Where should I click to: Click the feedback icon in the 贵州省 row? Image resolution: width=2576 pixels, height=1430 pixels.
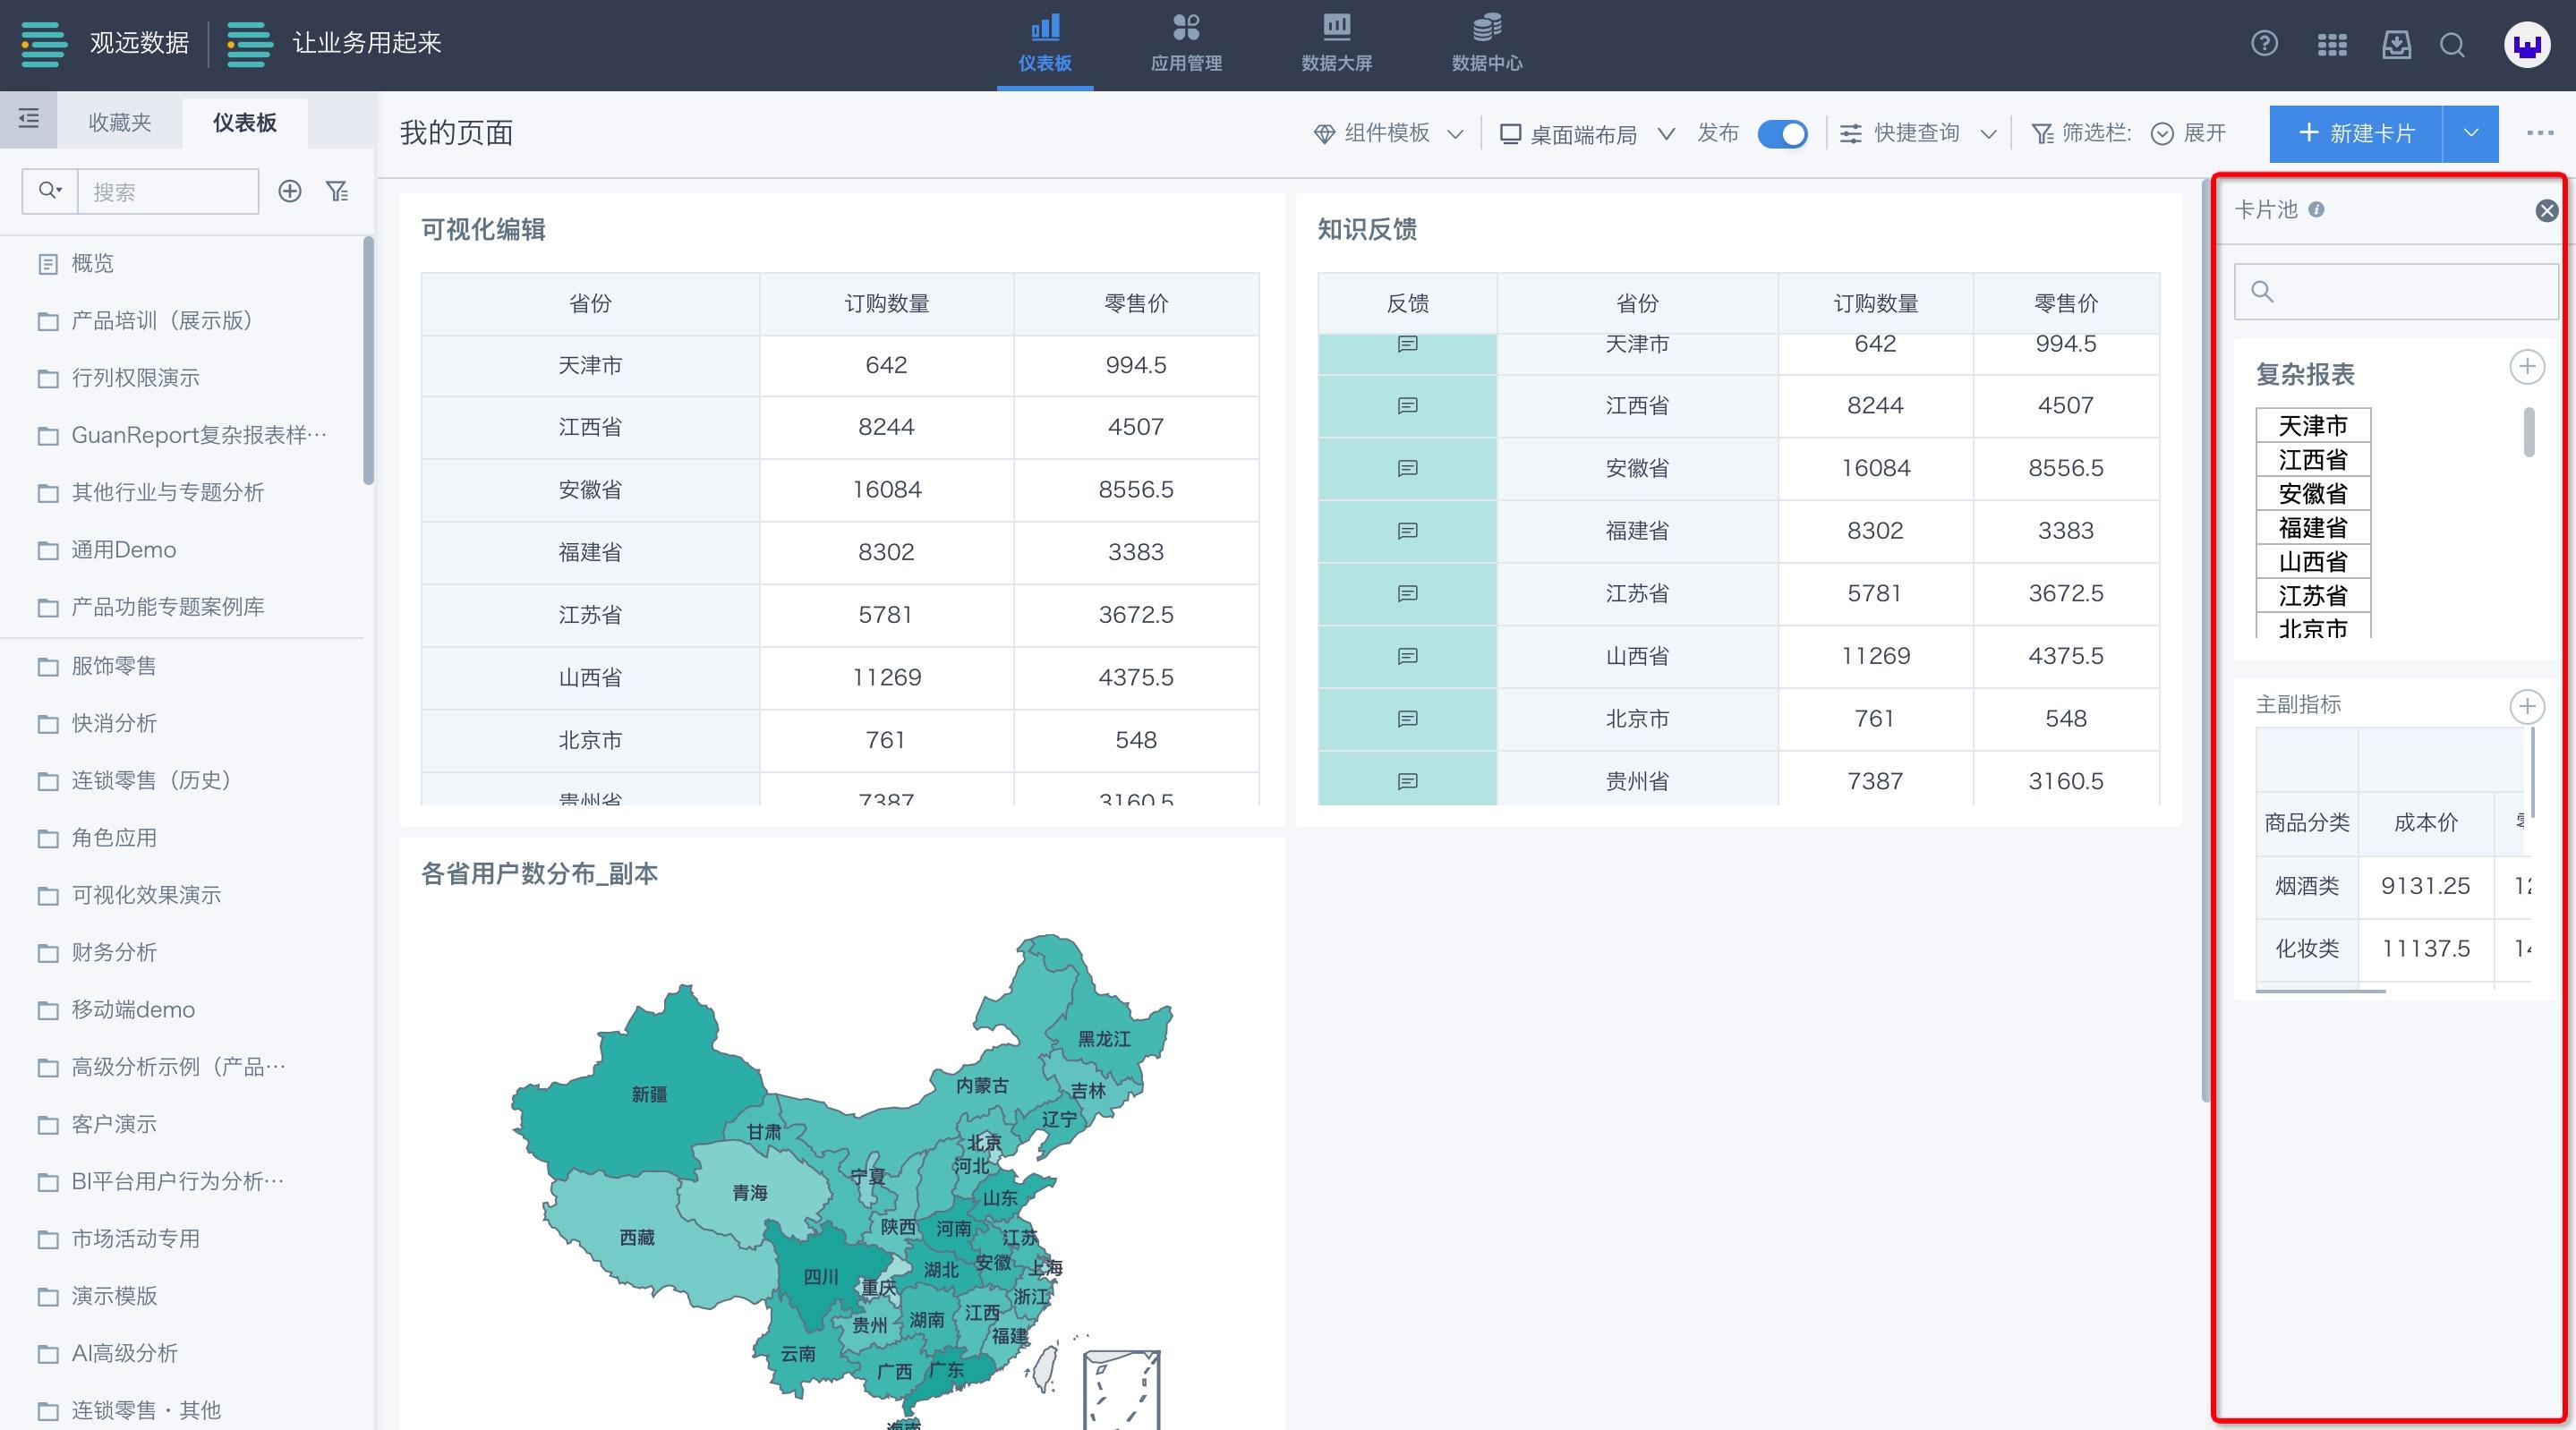(1407, 781)
